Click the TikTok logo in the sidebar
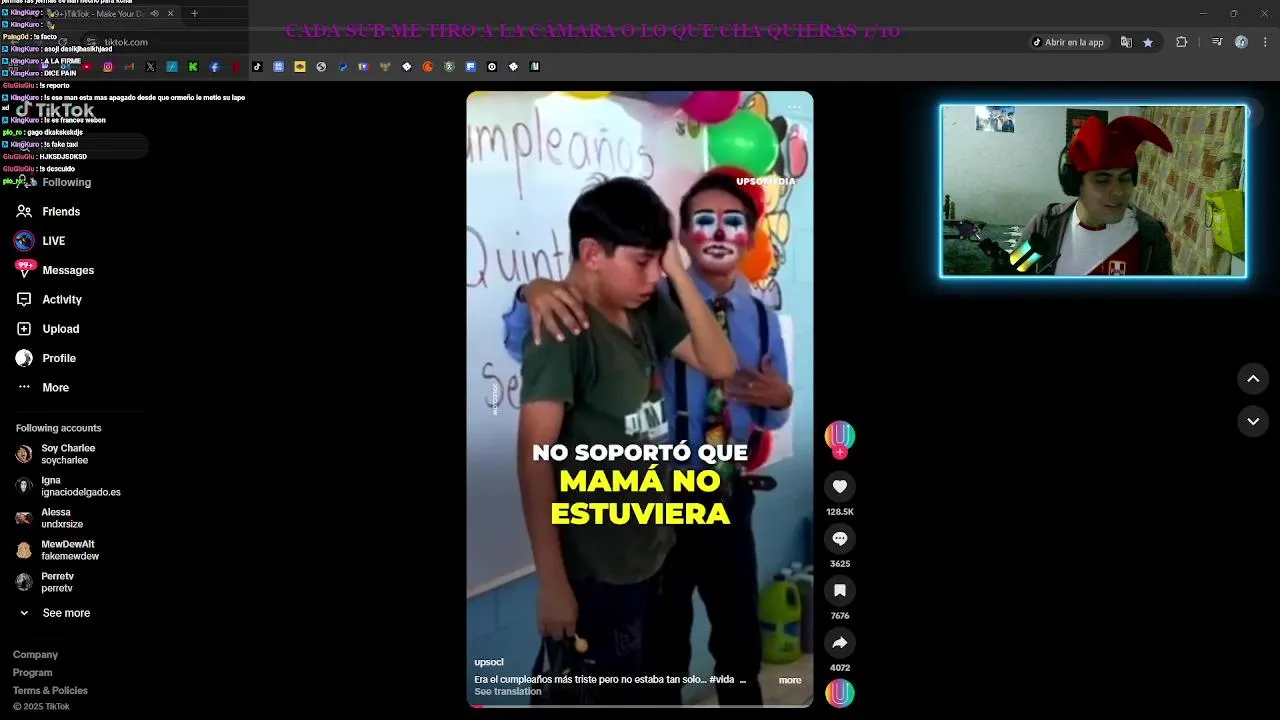1280x720 pixels. pyautogui.click(x=56, y=111)
